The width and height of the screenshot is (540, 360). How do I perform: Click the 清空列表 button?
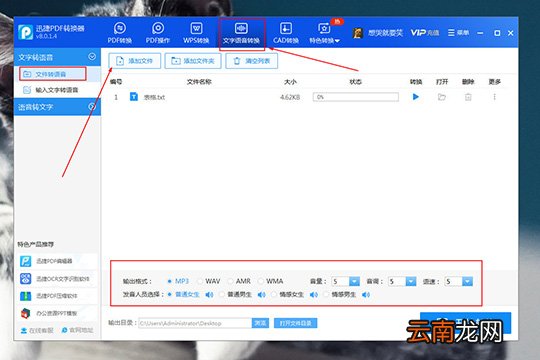251,61
